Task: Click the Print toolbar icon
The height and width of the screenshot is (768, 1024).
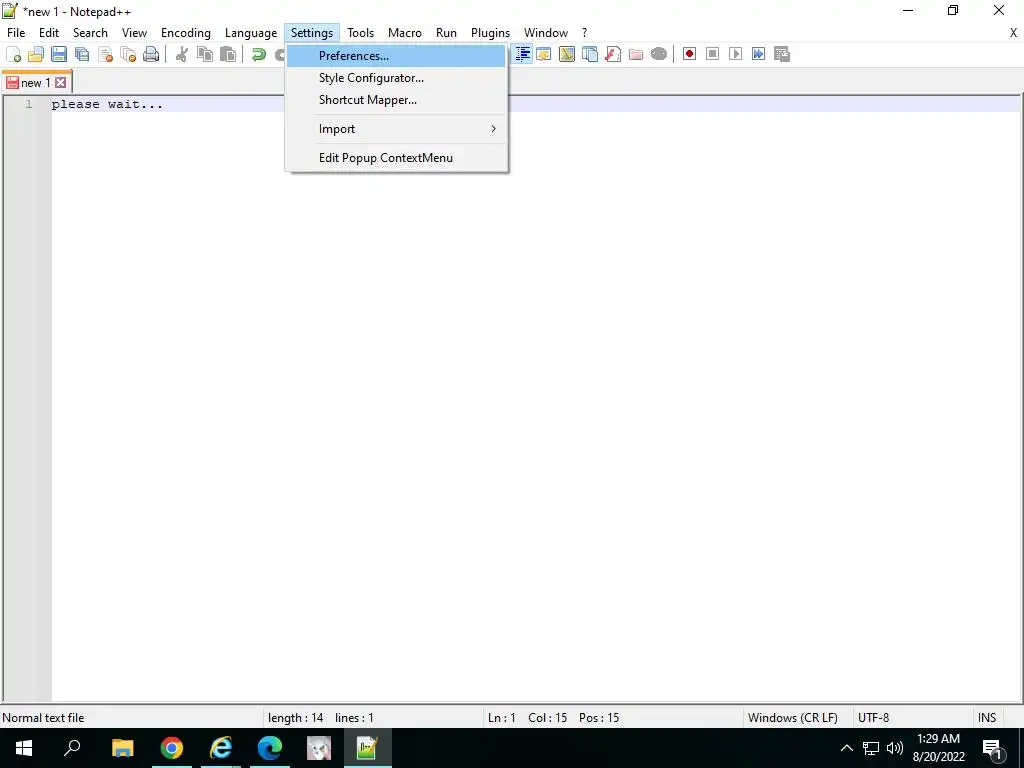Action: coord(151,54)
